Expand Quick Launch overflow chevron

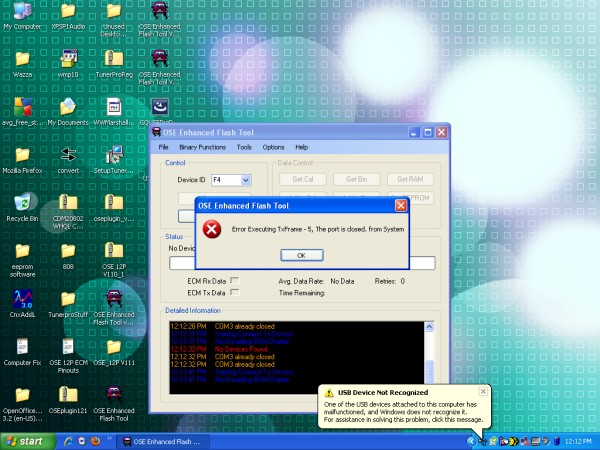[109, 439]
